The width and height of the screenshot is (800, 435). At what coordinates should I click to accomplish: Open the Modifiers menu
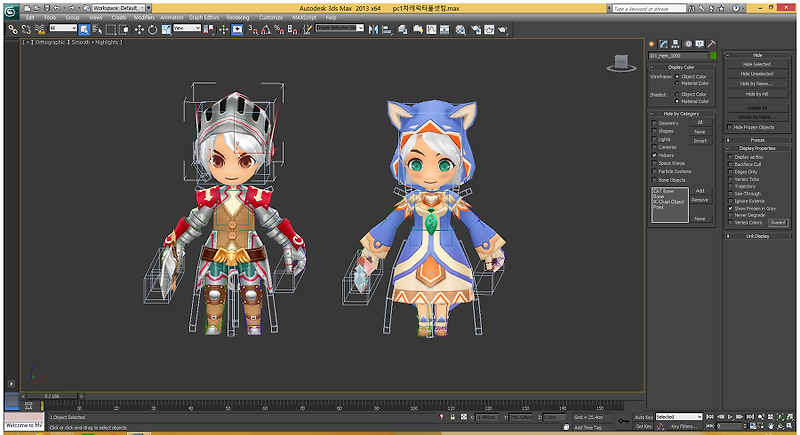144,17
